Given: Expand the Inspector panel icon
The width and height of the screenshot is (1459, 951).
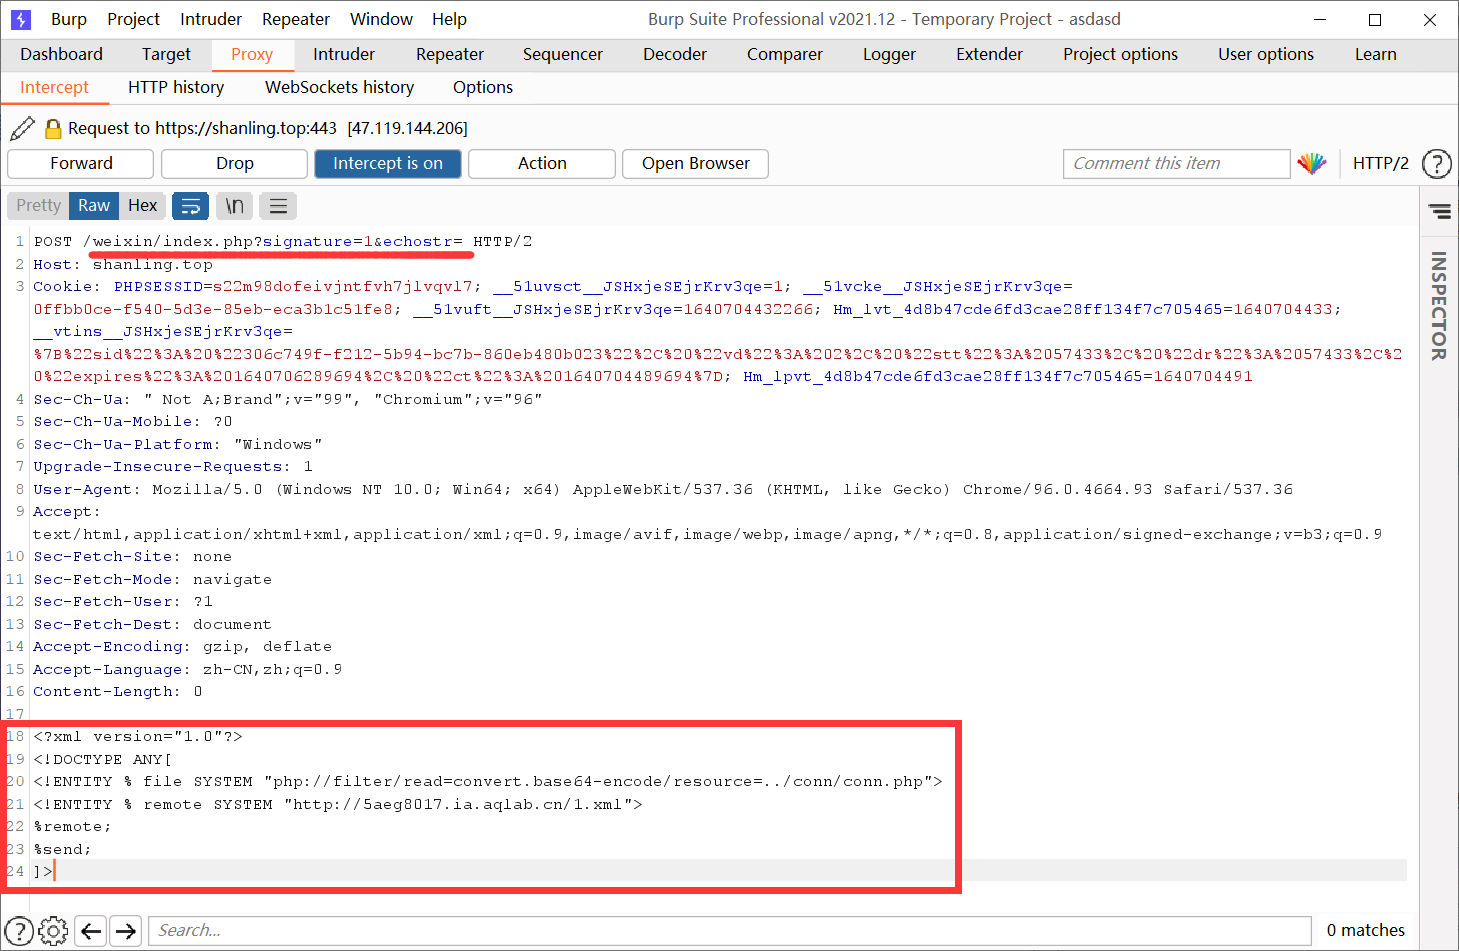Looking at the screenshot, I should [1439, 211].
